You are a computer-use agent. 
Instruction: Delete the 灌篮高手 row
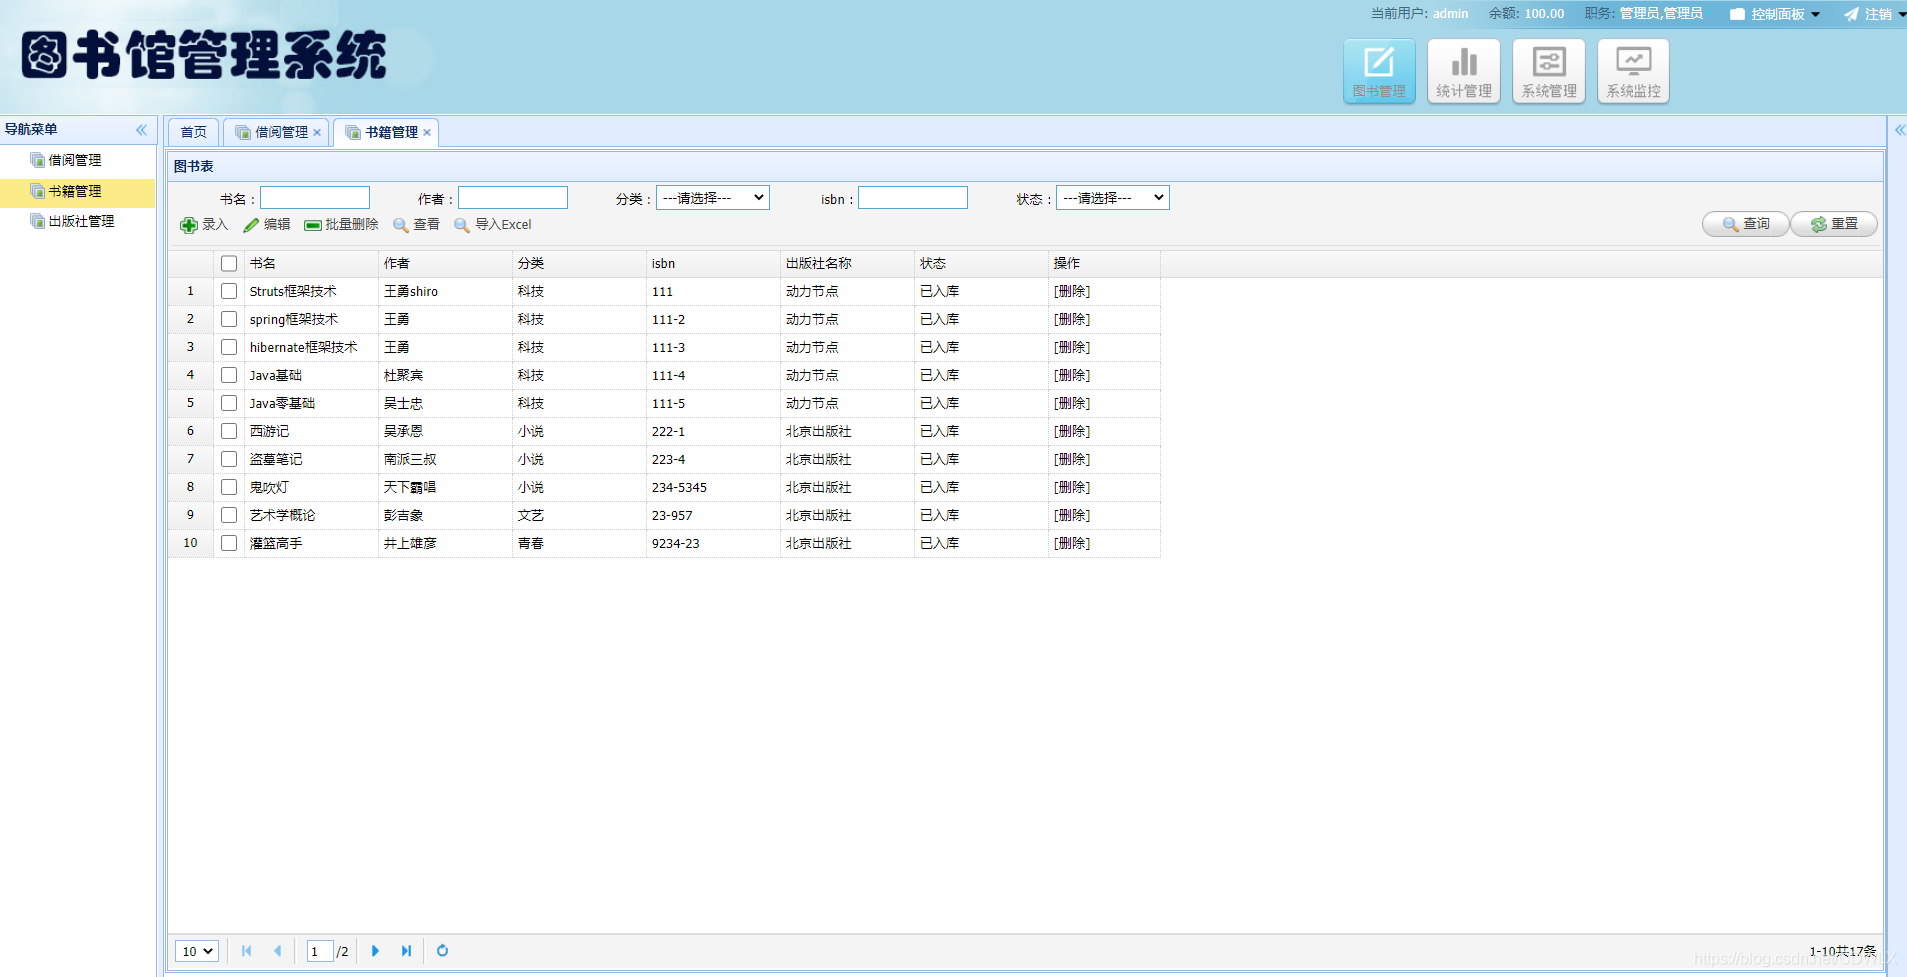coord(1072,543)
